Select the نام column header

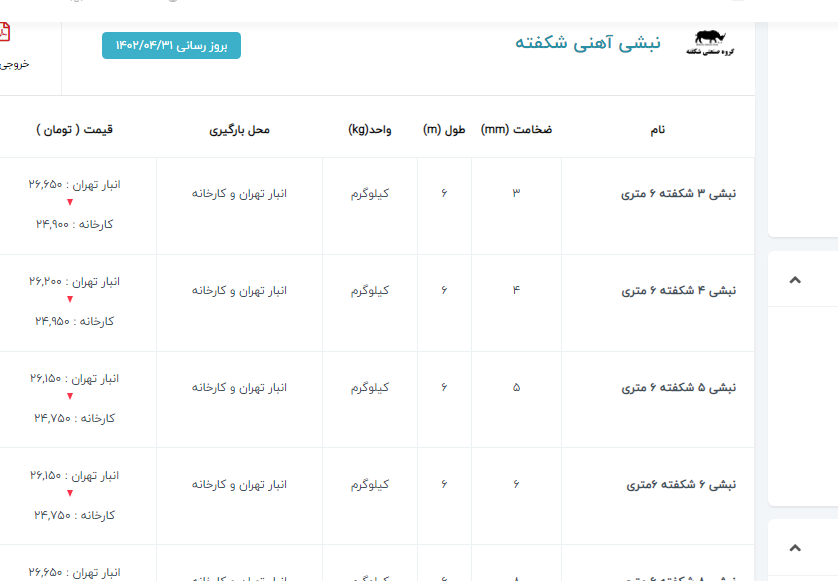657,130
